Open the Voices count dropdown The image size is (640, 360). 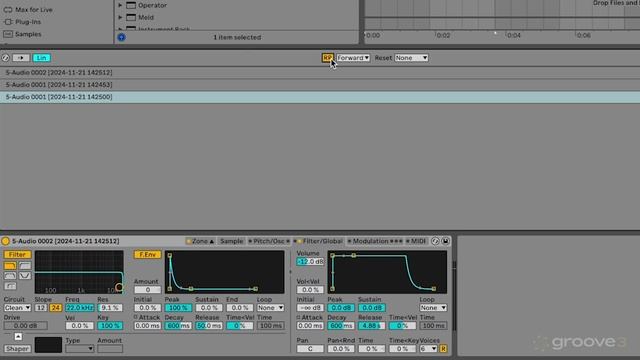point(428,349)
